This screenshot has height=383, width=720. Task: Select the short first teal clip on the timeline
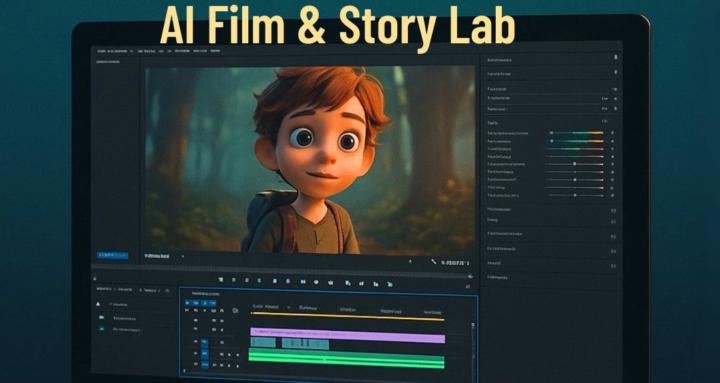(x=263, y=343)
